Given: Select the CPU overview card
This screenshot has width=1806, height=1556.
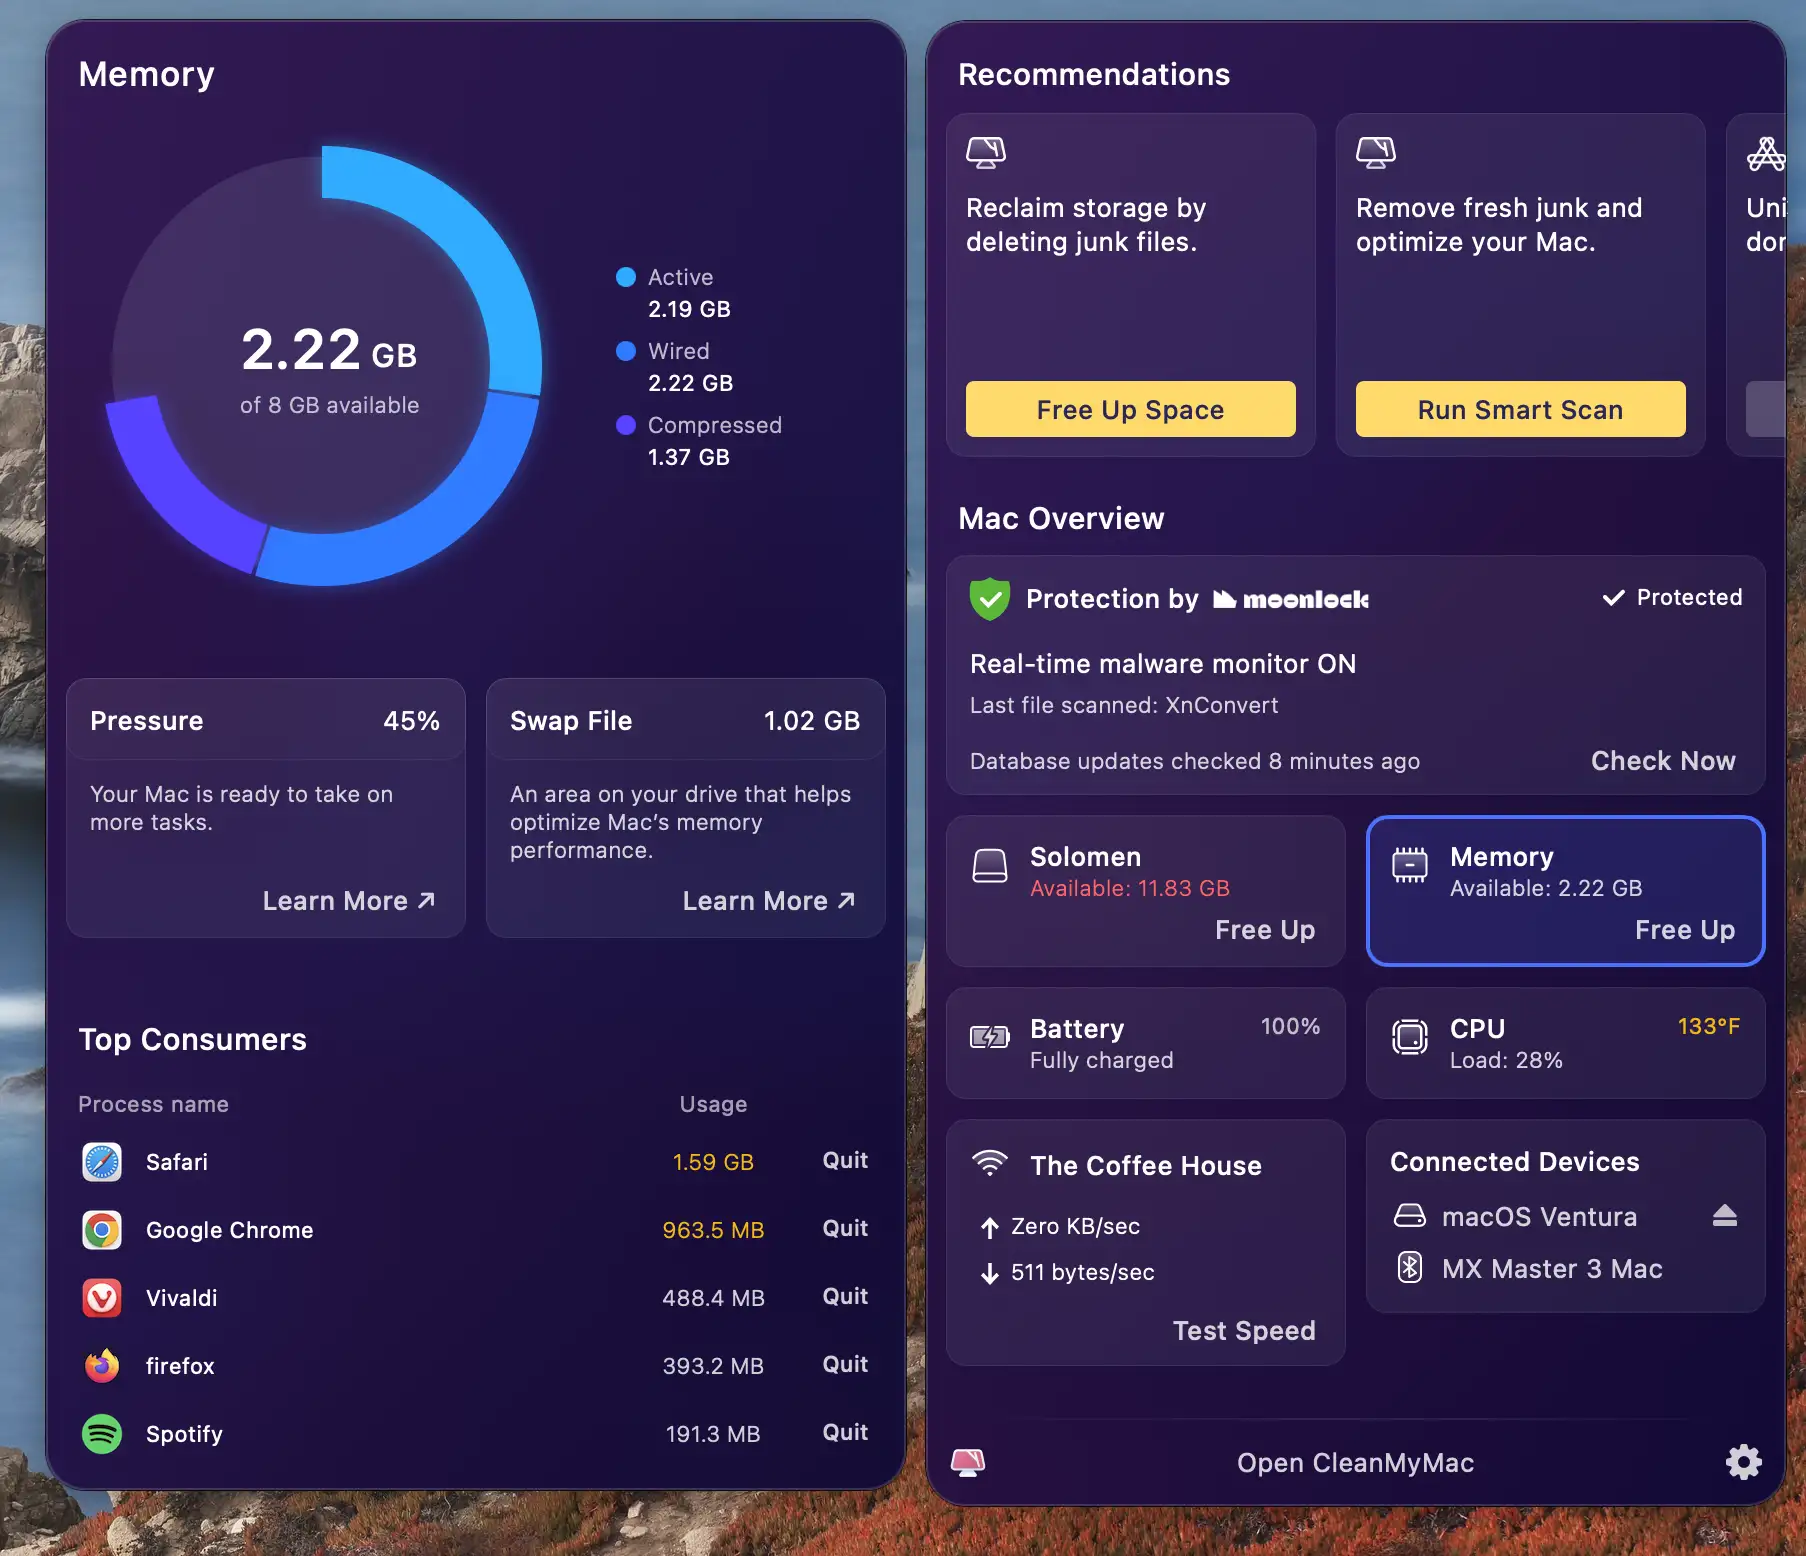Looking at the screenshot, I should pos(1566,1043).
